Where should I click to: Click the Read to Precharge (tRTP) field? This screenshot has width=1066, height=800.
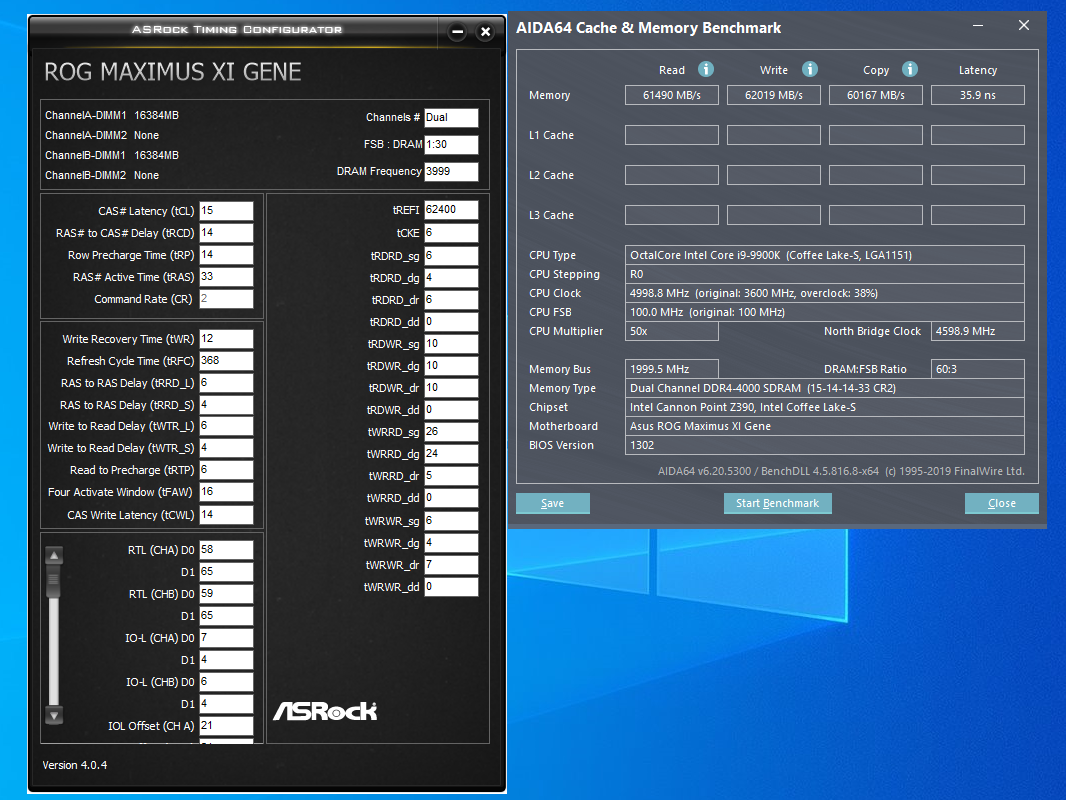tap(226, 470)
